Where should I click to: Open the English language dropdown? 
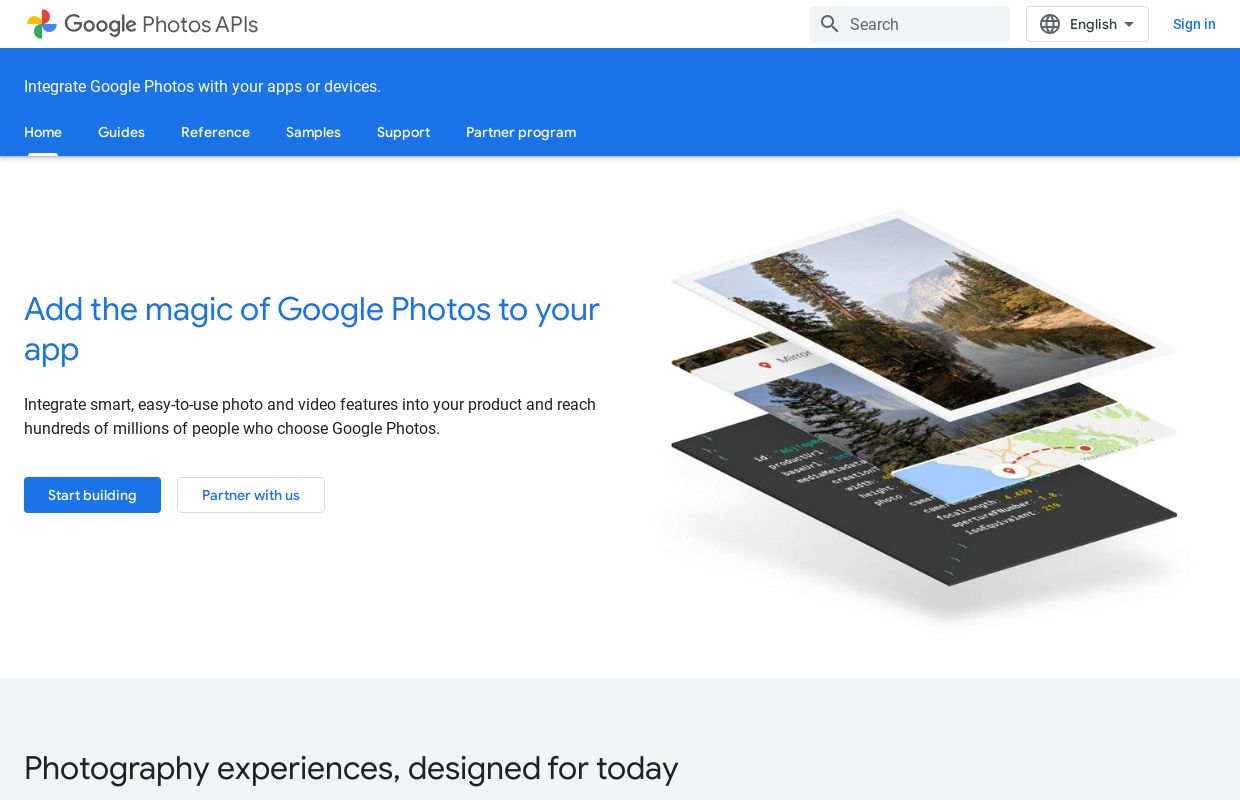click(1087, 24)
